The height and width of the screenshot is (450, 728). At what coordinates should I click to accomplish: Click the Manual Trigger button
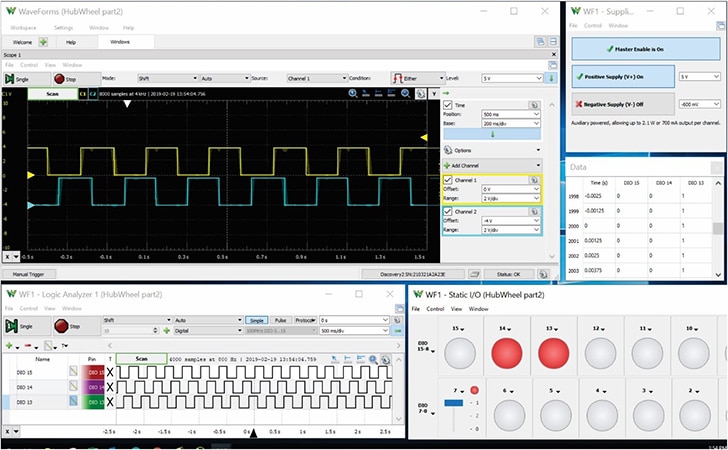[27, 273]
